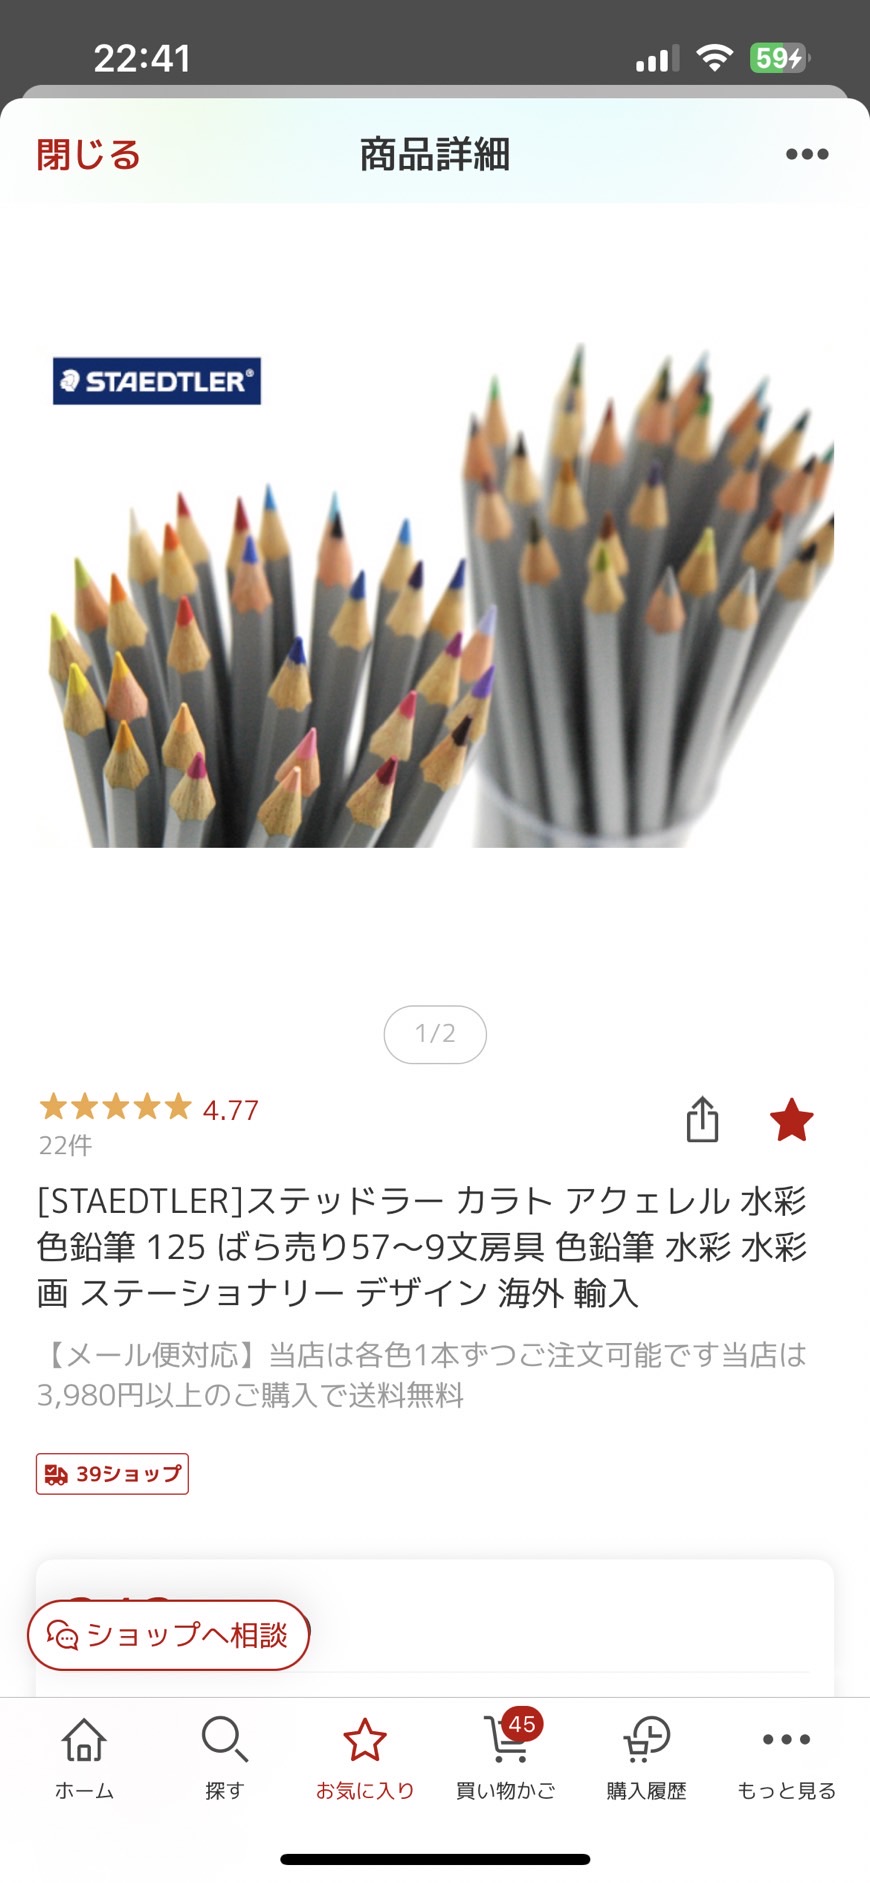Tap the share icon
Image resolution: width=870 pixels, height=1883 pixels.
pos(702,1119)
